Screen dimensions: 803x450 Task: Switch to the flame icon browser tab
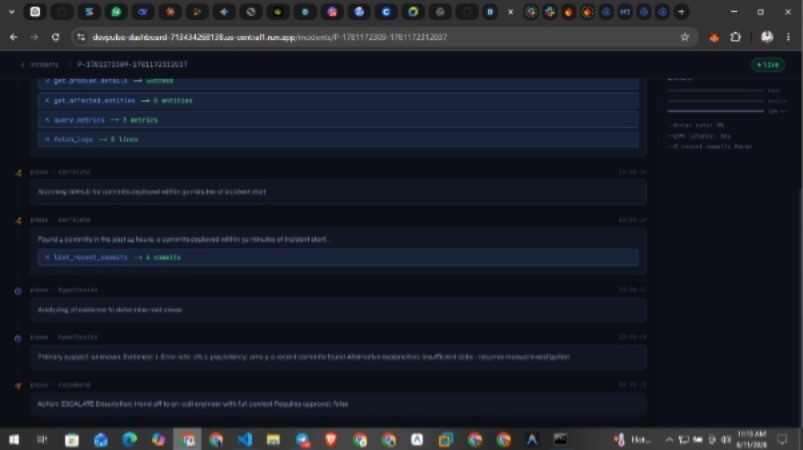[x=568, y=12]
